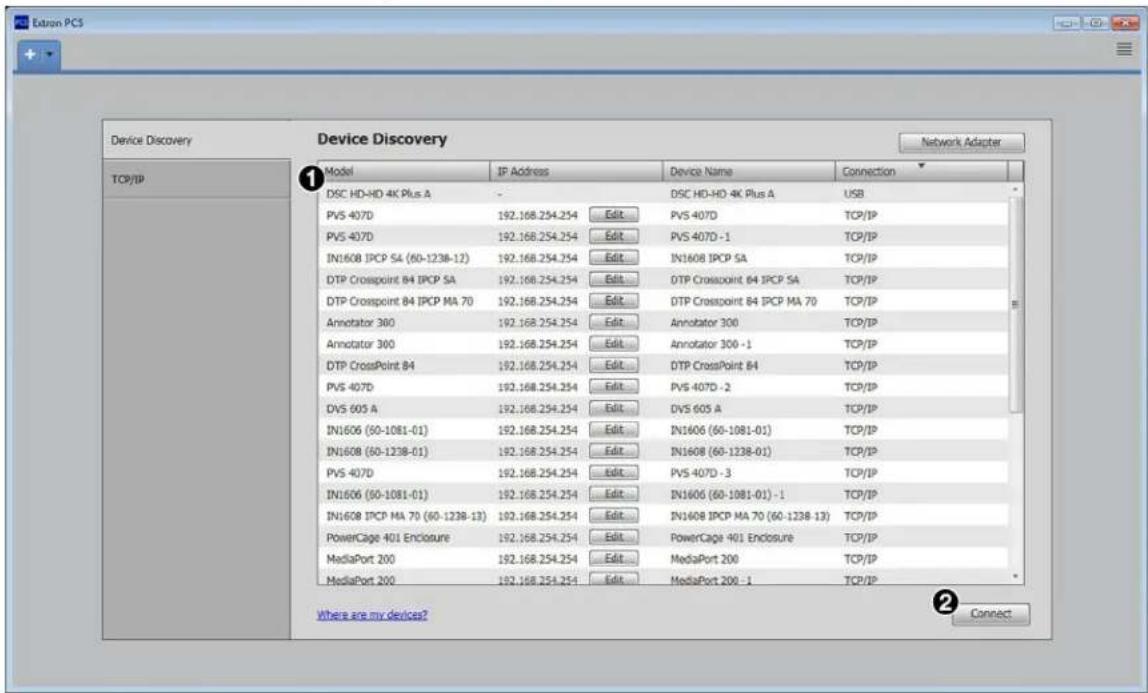Select device name 'Annotator 300 - 1'
The height and width of the screenshot is (693, 1148).
[x=711, y=344]
